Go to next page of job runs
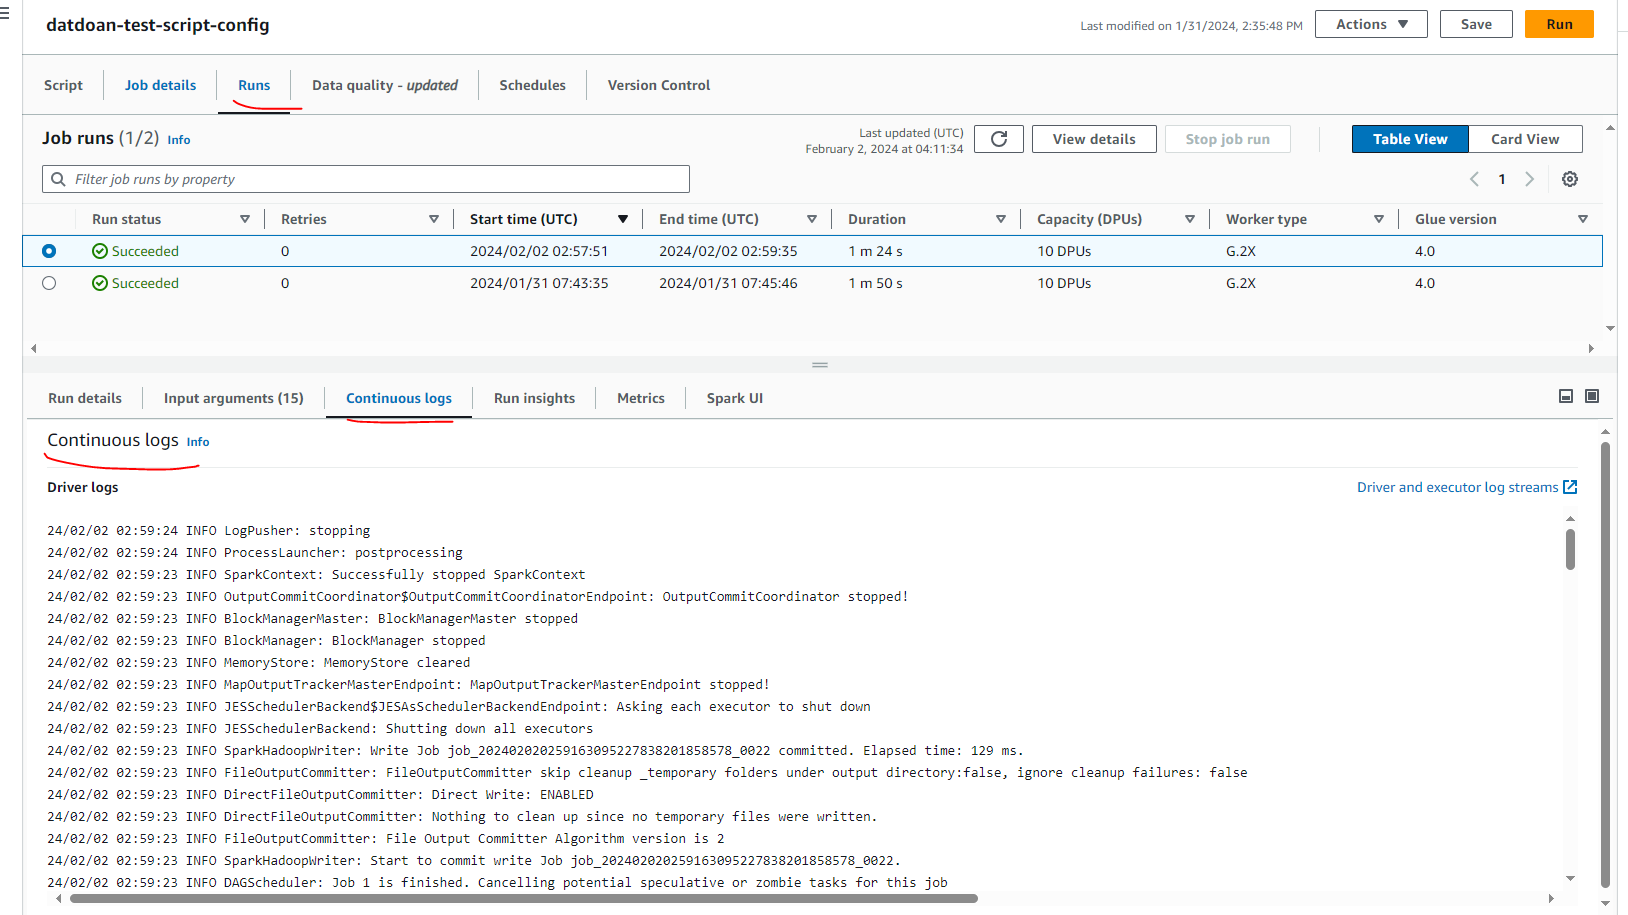 (x=1529, y=179)
